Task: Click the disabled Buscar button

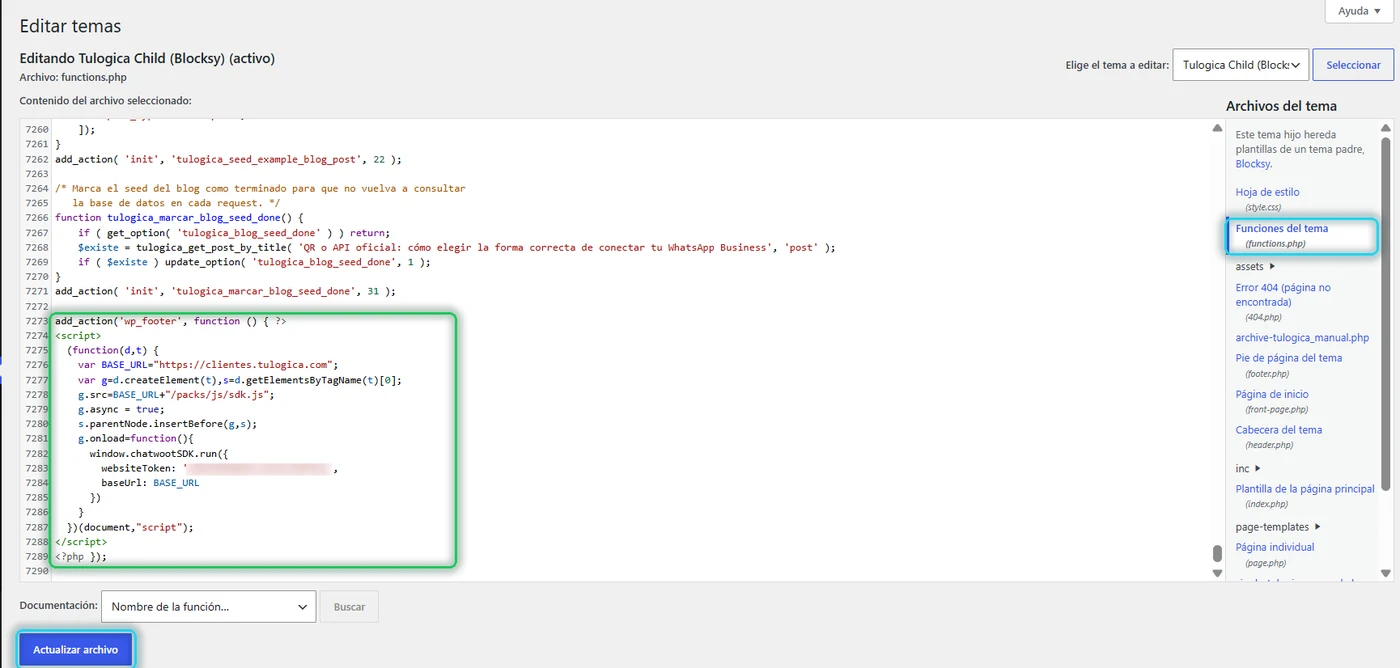Action: click(x=350, y=607)
